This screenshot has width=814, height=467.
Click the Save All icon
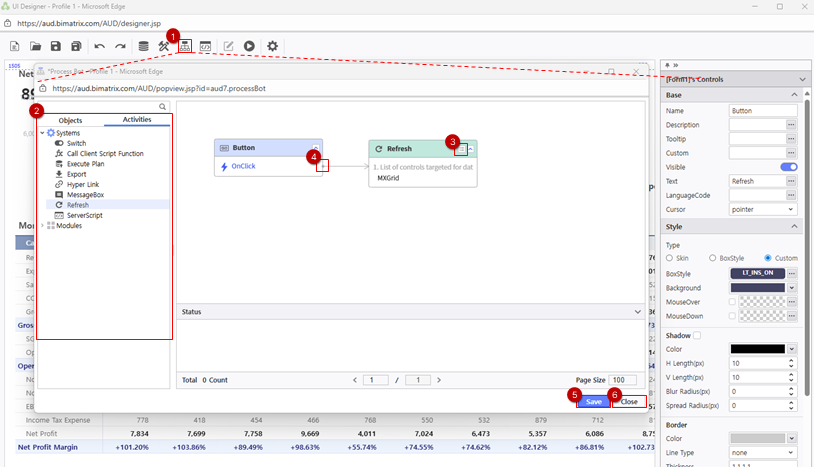[x=76, y=46]
